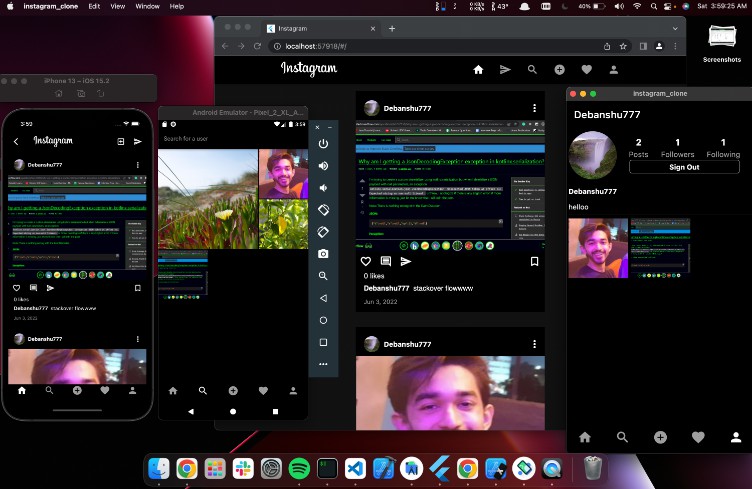This screenshot has height=489, width=752.
Task: Open the View menu in menu bar
Action: point(118,6)
